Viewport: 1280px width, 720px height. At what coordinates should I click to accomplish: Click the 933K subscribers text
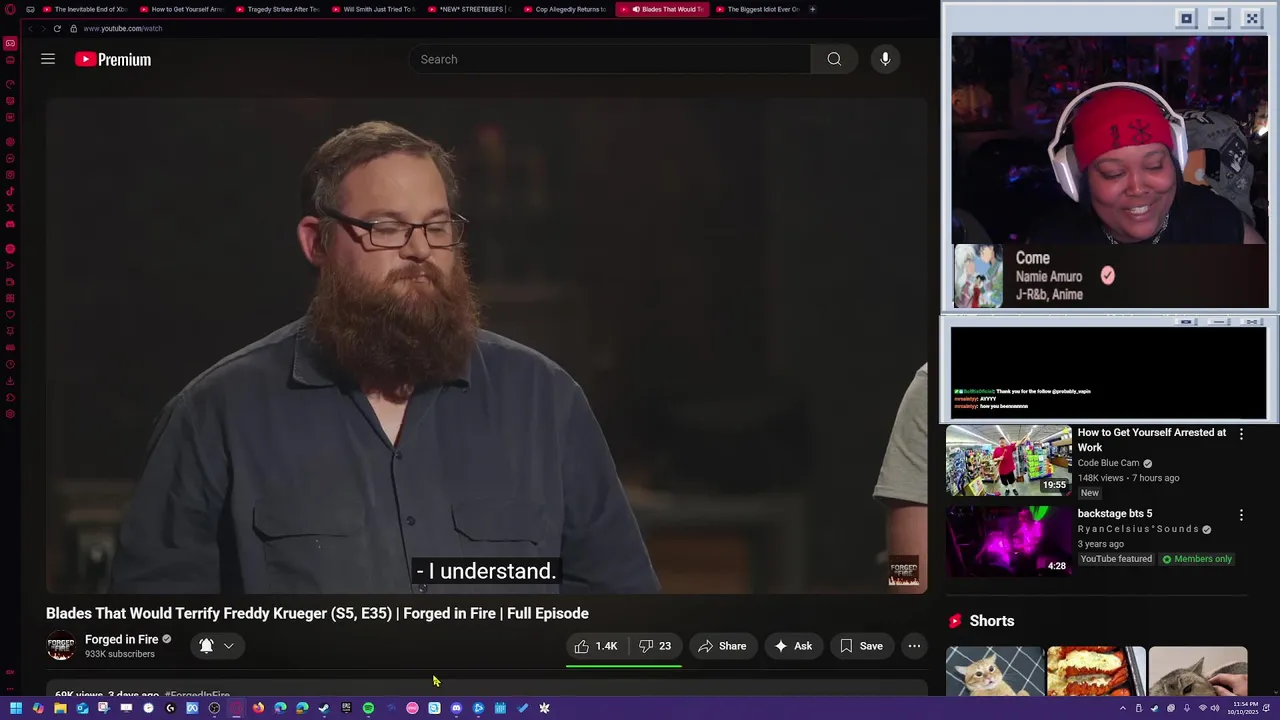point(120,654)
